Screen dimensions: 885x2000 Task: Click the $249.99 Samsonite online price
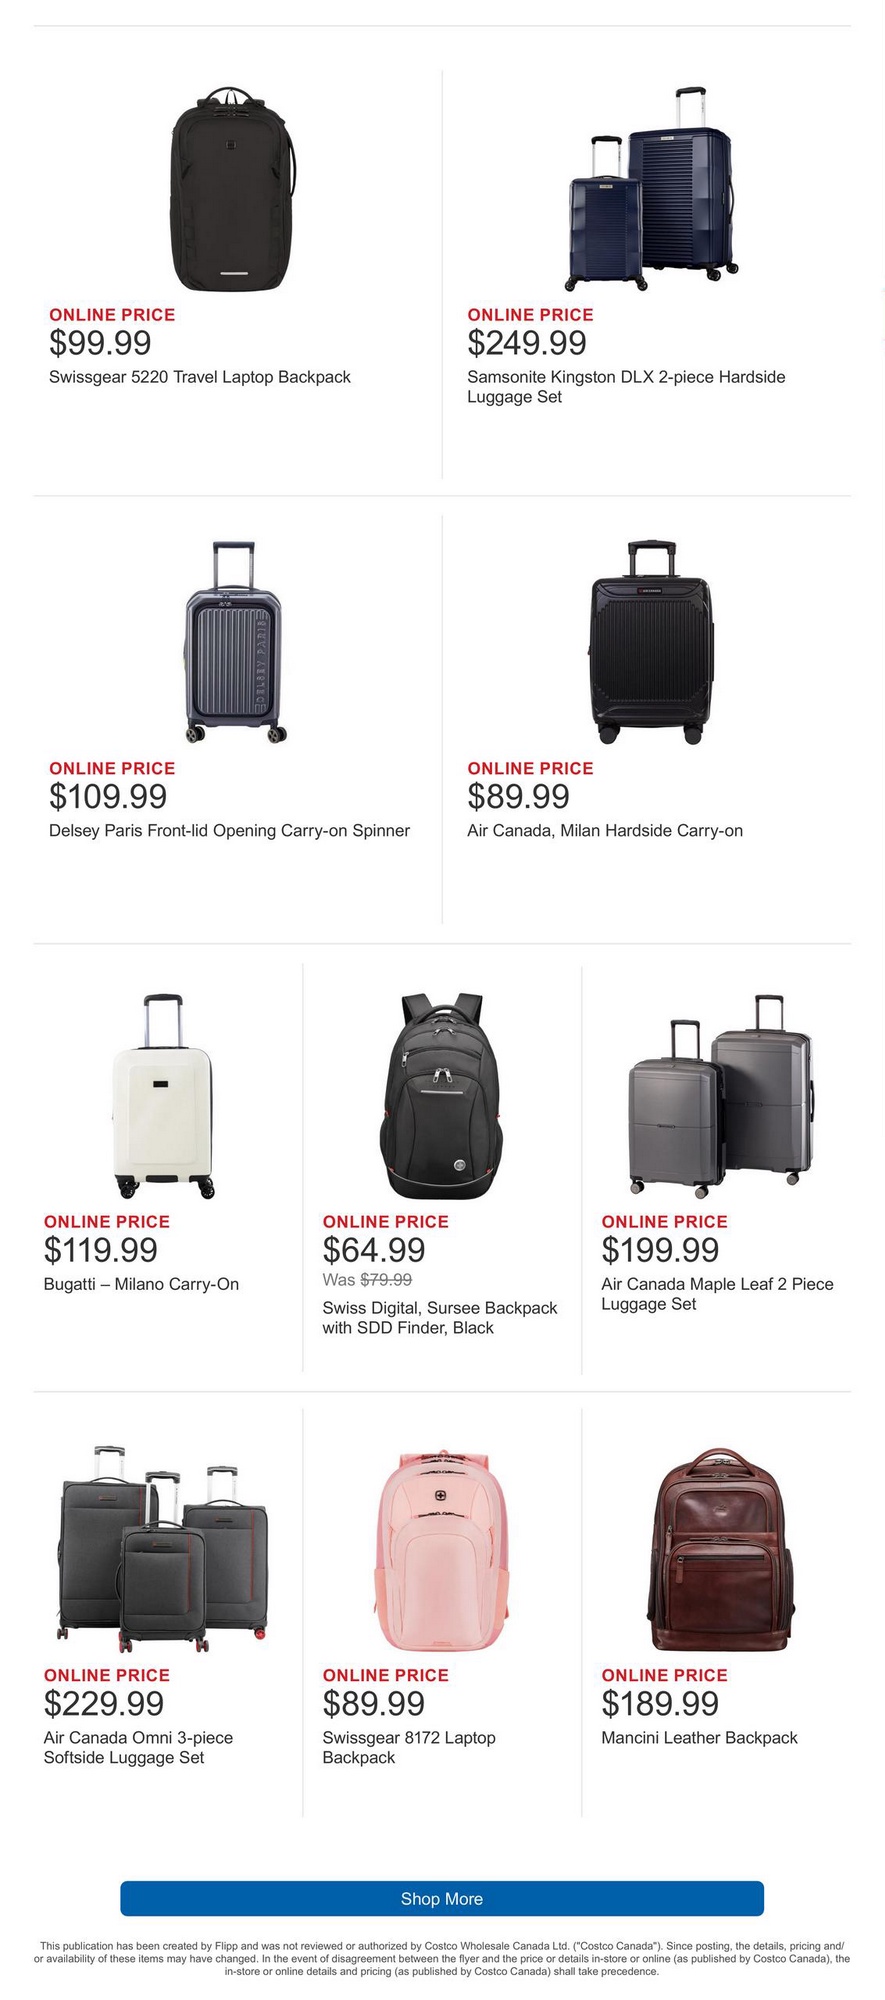pos(527,343)
